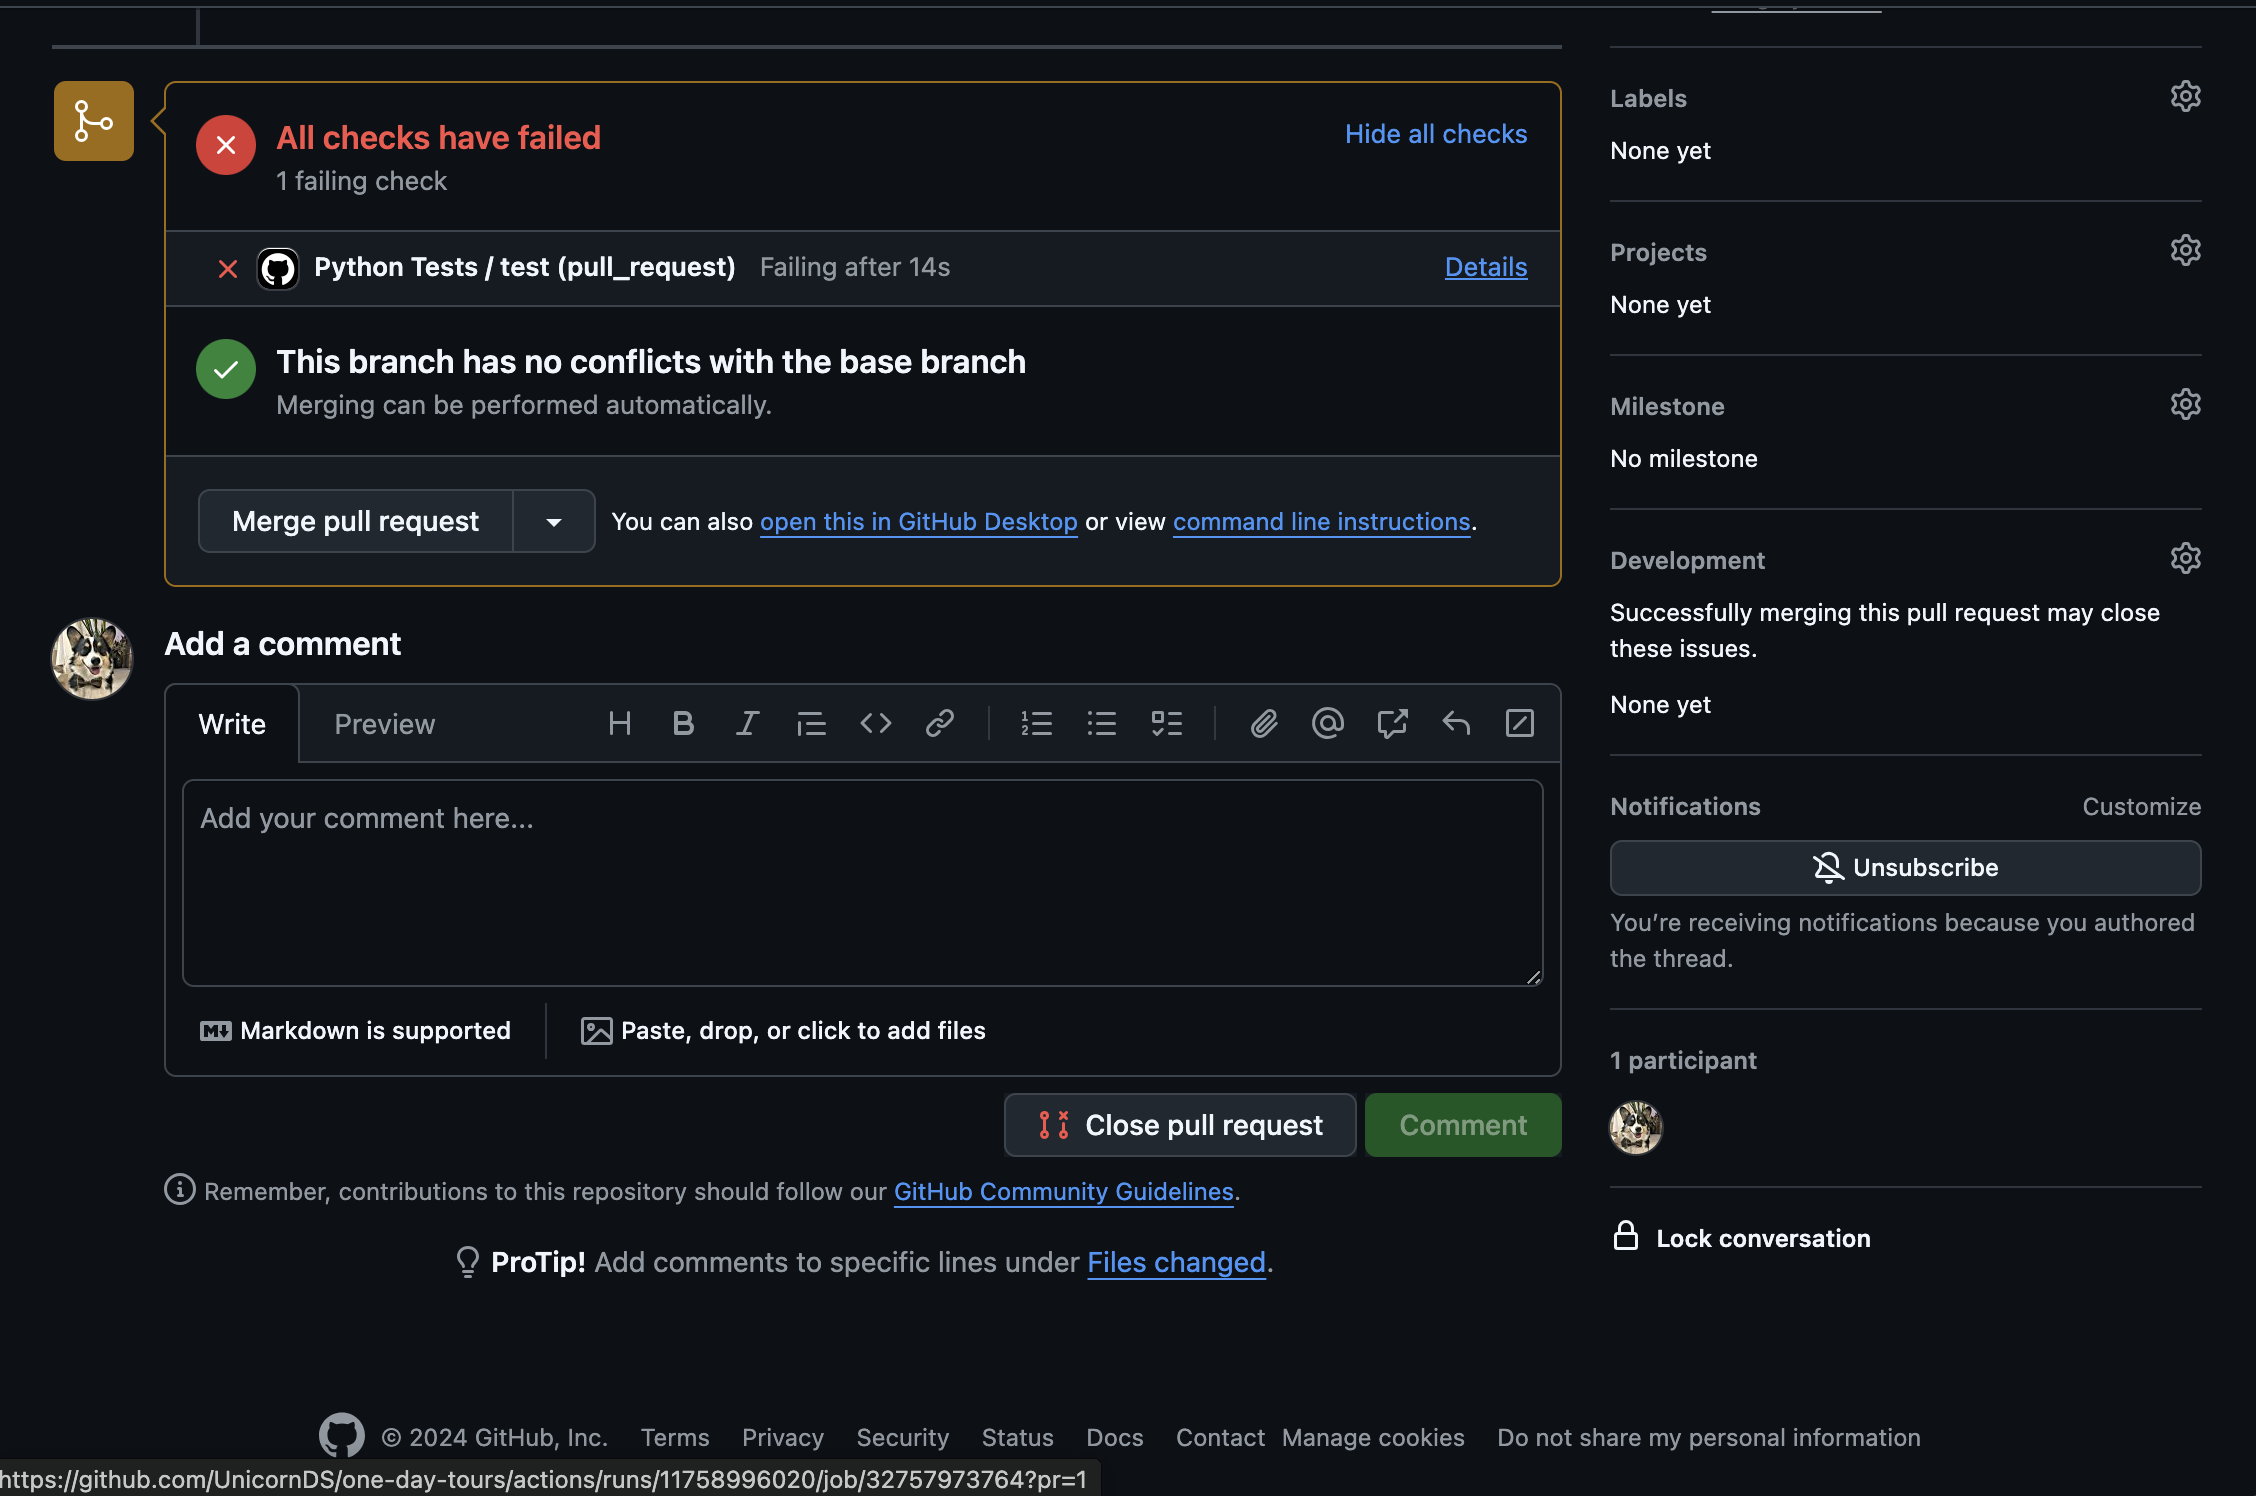Click the red failed-checks status icon
This screenshot has width=2256, height=1496.
[x=226, y=145]
